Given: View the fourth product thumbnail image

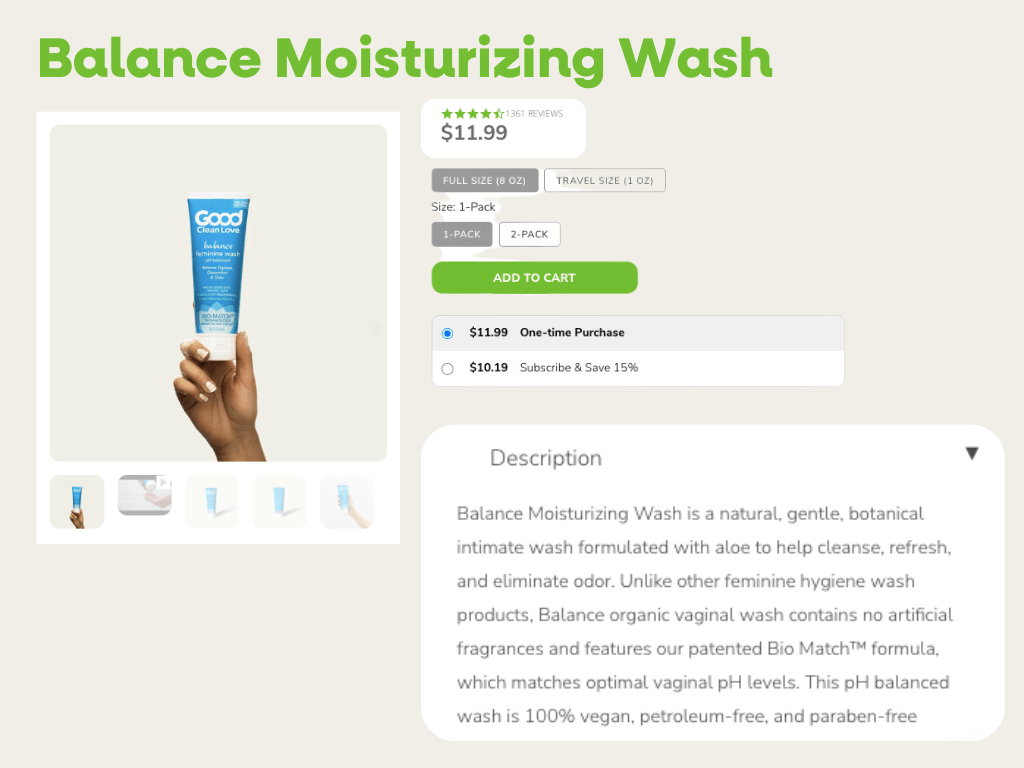Looking at the screenshot, I should (279, 501).
